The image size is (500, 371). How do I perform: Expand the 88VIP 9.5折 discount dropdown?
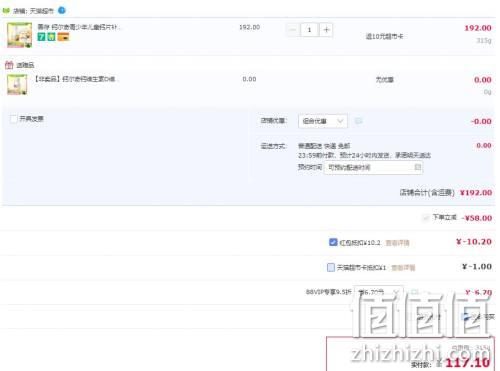(x=378, y=292)
